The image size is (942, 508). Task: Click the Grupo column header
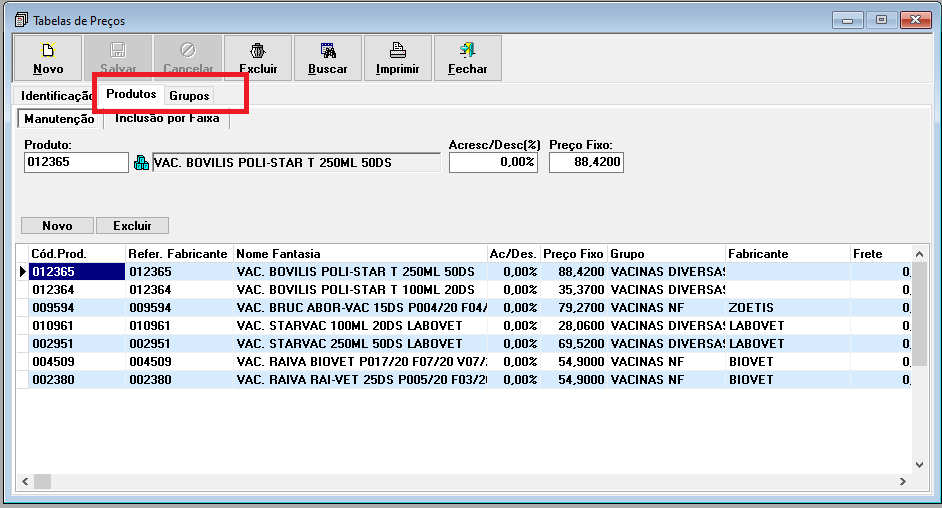tap(666, 253)
